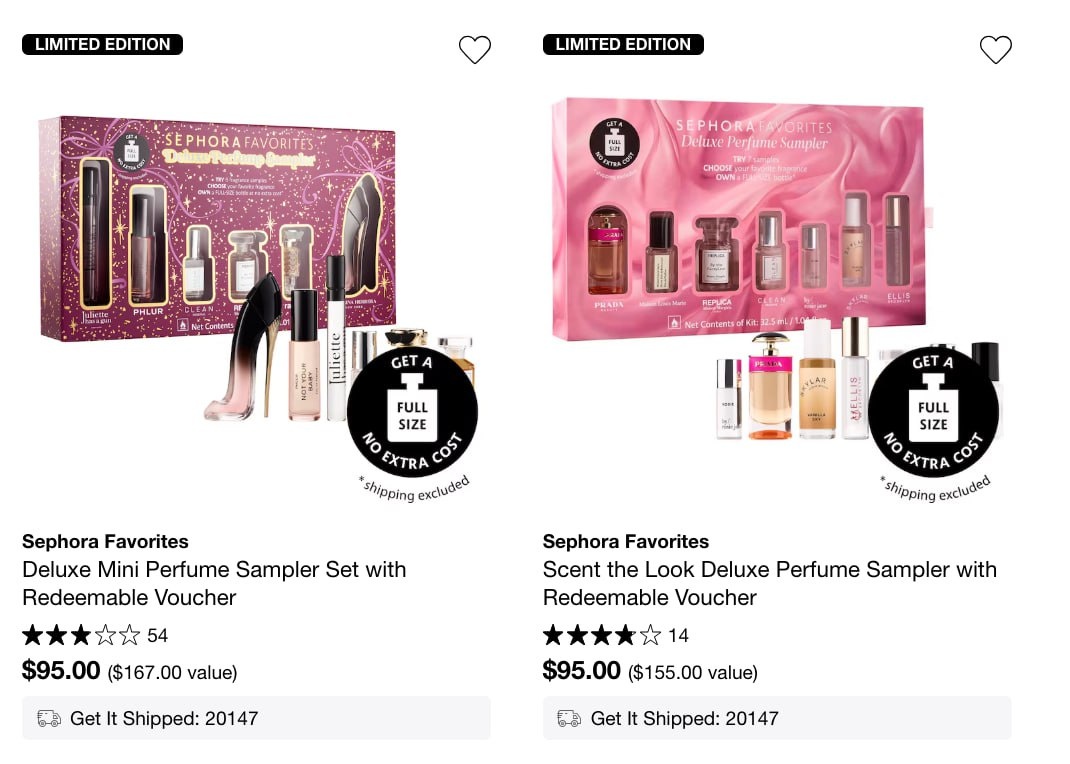Favorite the Scent the Look sampler heart
The image size is (1070, 764).
pyautogui.click(x=996, y=50)
